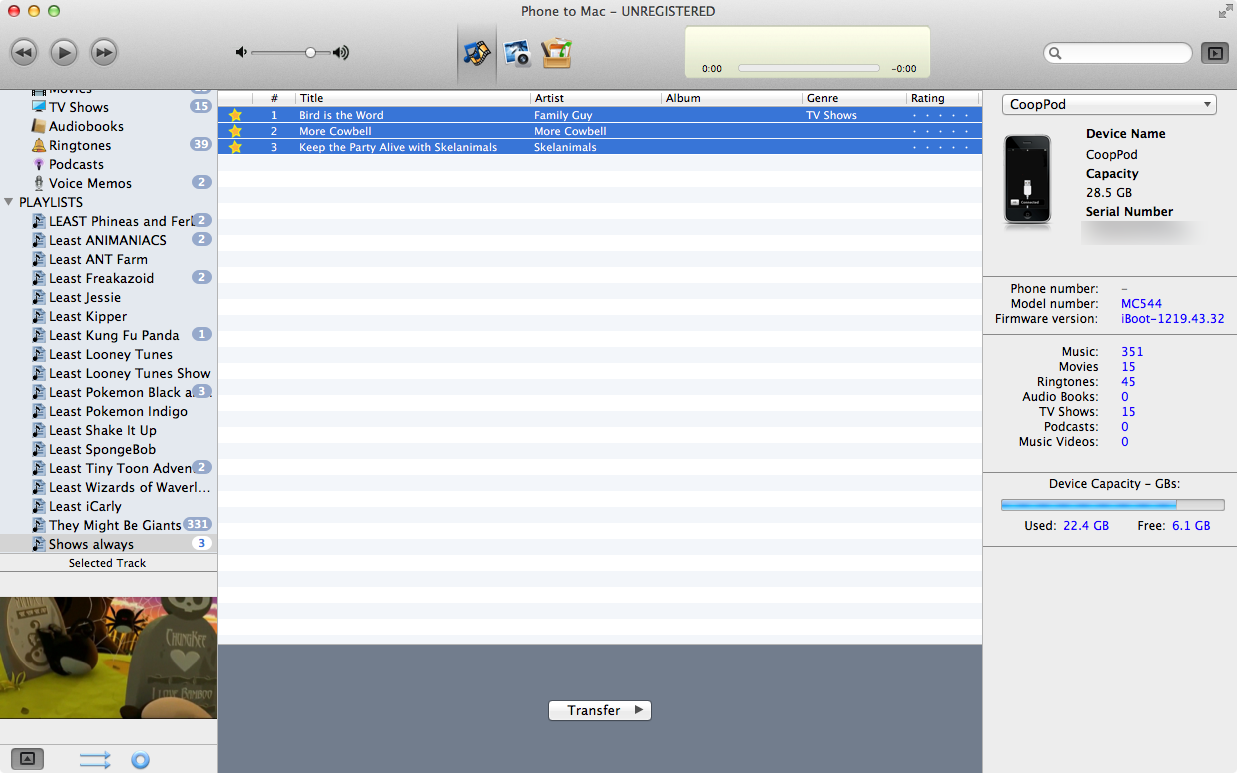The height and width of the screenshot is (773, 1237).
Task: Click the blue repeat circle icon
Action: point(140,760)
